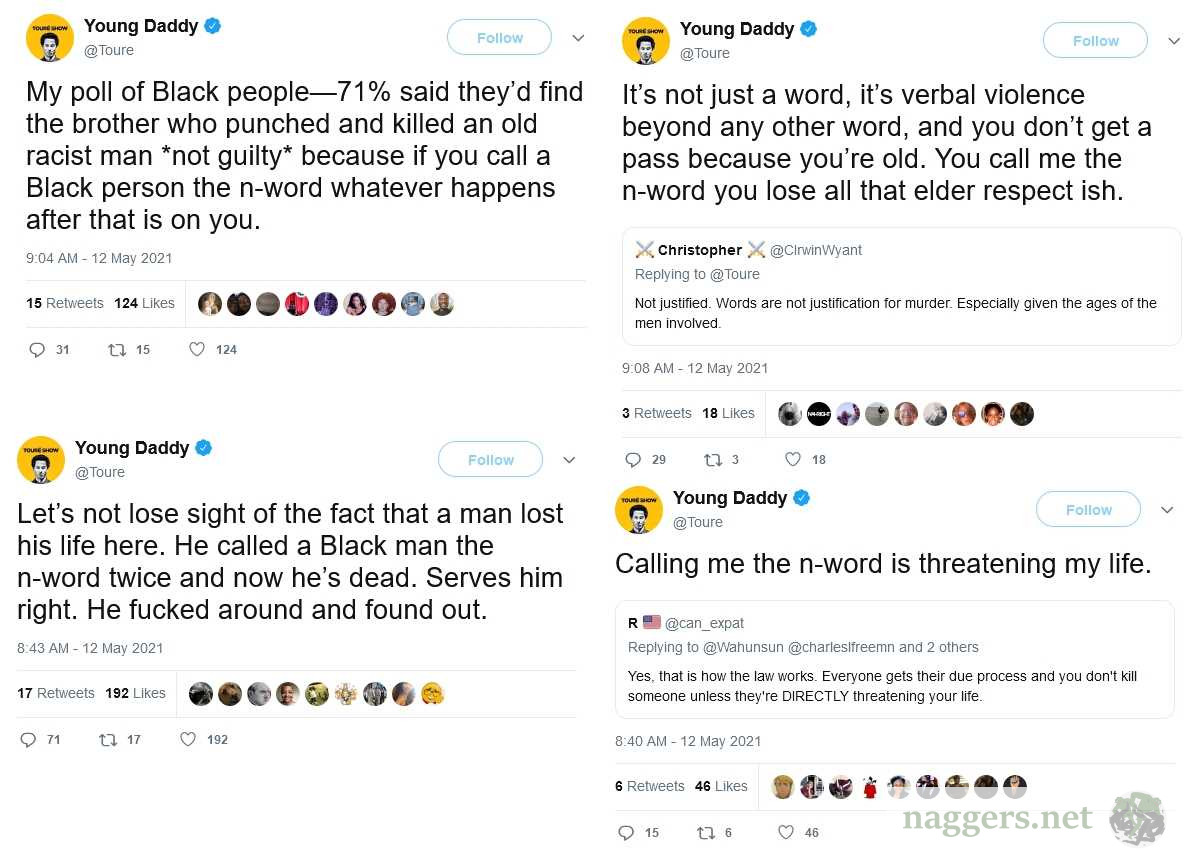Viewport: 1188px width, 856px height.
Task: Expand options chevron on the 9:08 AM tweet
Action: tap(1174, 41)
